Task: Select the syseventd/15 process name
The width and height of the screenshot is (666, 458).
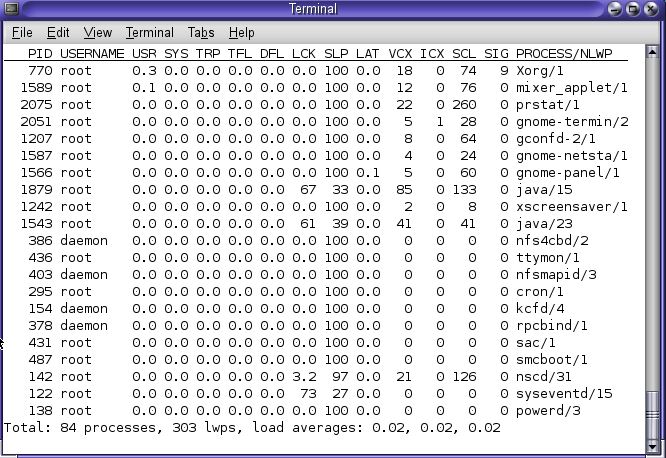Action: (x=564, y=393)
